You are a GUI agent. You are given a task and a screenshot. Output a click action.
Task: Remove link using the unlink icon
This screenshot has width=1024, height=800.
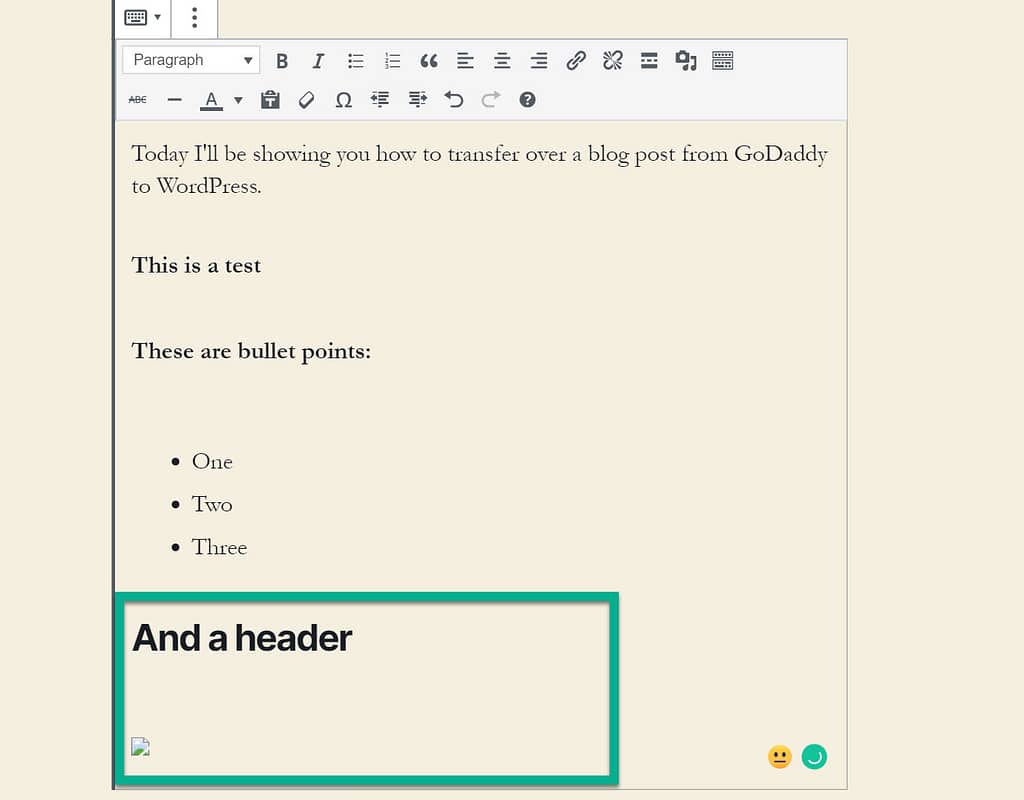(x=612, y=61)
